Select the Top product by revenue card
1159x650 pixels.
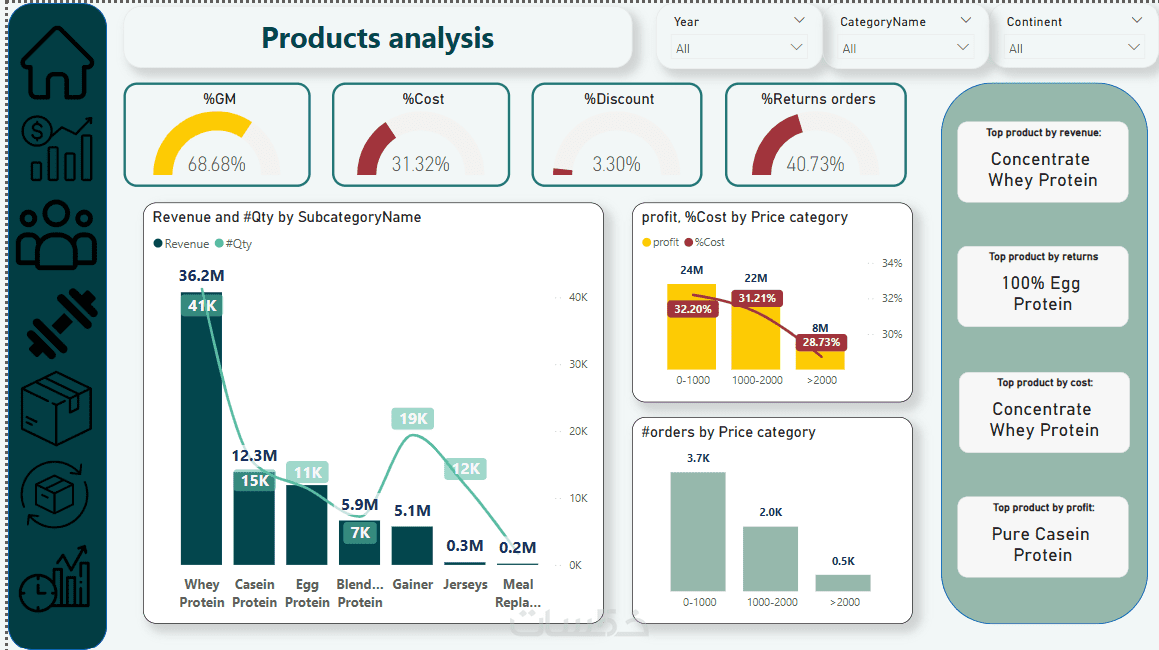(1043, 162)
